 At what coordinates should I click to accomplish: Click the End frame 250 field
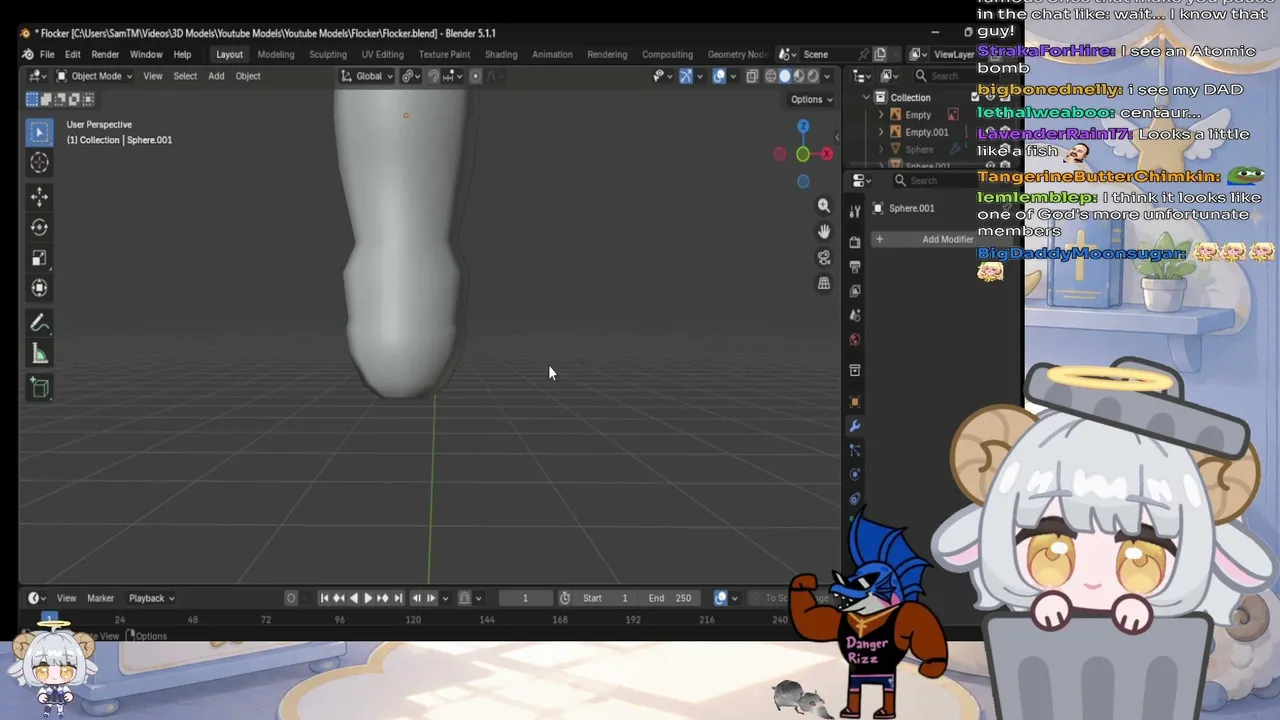[670, 598]
